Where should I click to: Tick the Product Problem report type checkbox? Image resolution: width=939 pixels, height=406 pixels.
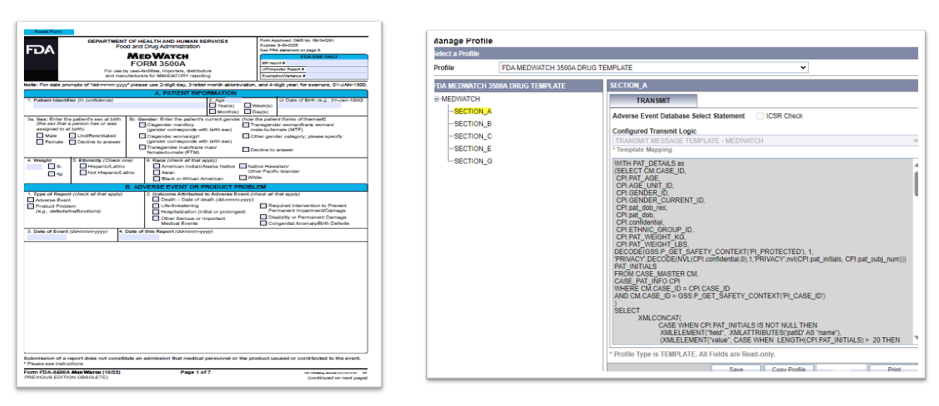tap(31, 206)
